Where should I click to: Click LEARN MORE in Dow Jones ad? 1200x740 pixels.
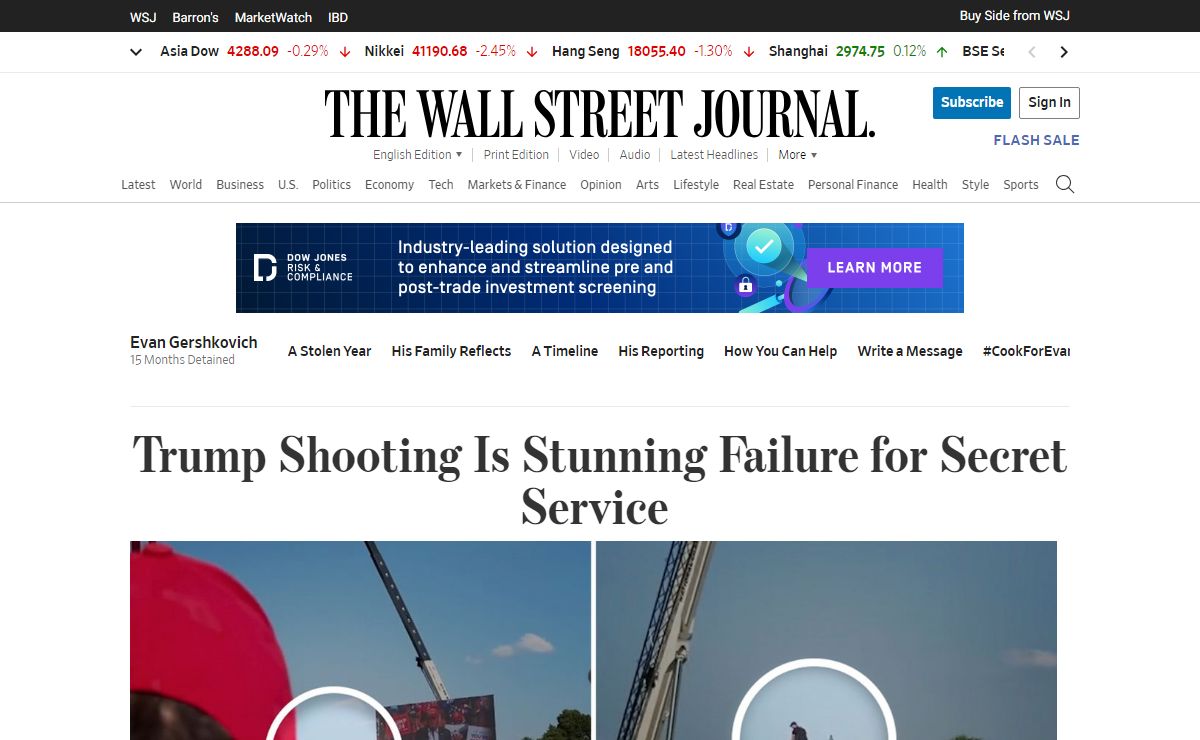tap(874, 268)
